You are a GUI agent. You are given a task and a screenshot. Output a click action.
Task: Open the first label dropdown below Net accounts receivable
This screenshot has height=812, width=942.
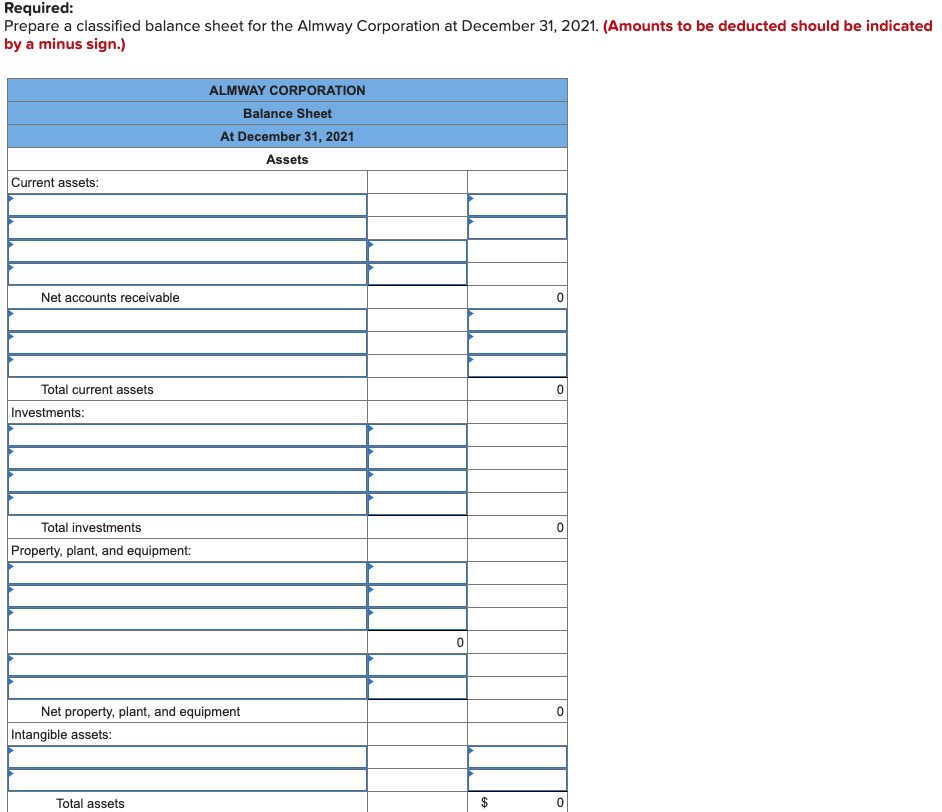click(x=185, y=319)
